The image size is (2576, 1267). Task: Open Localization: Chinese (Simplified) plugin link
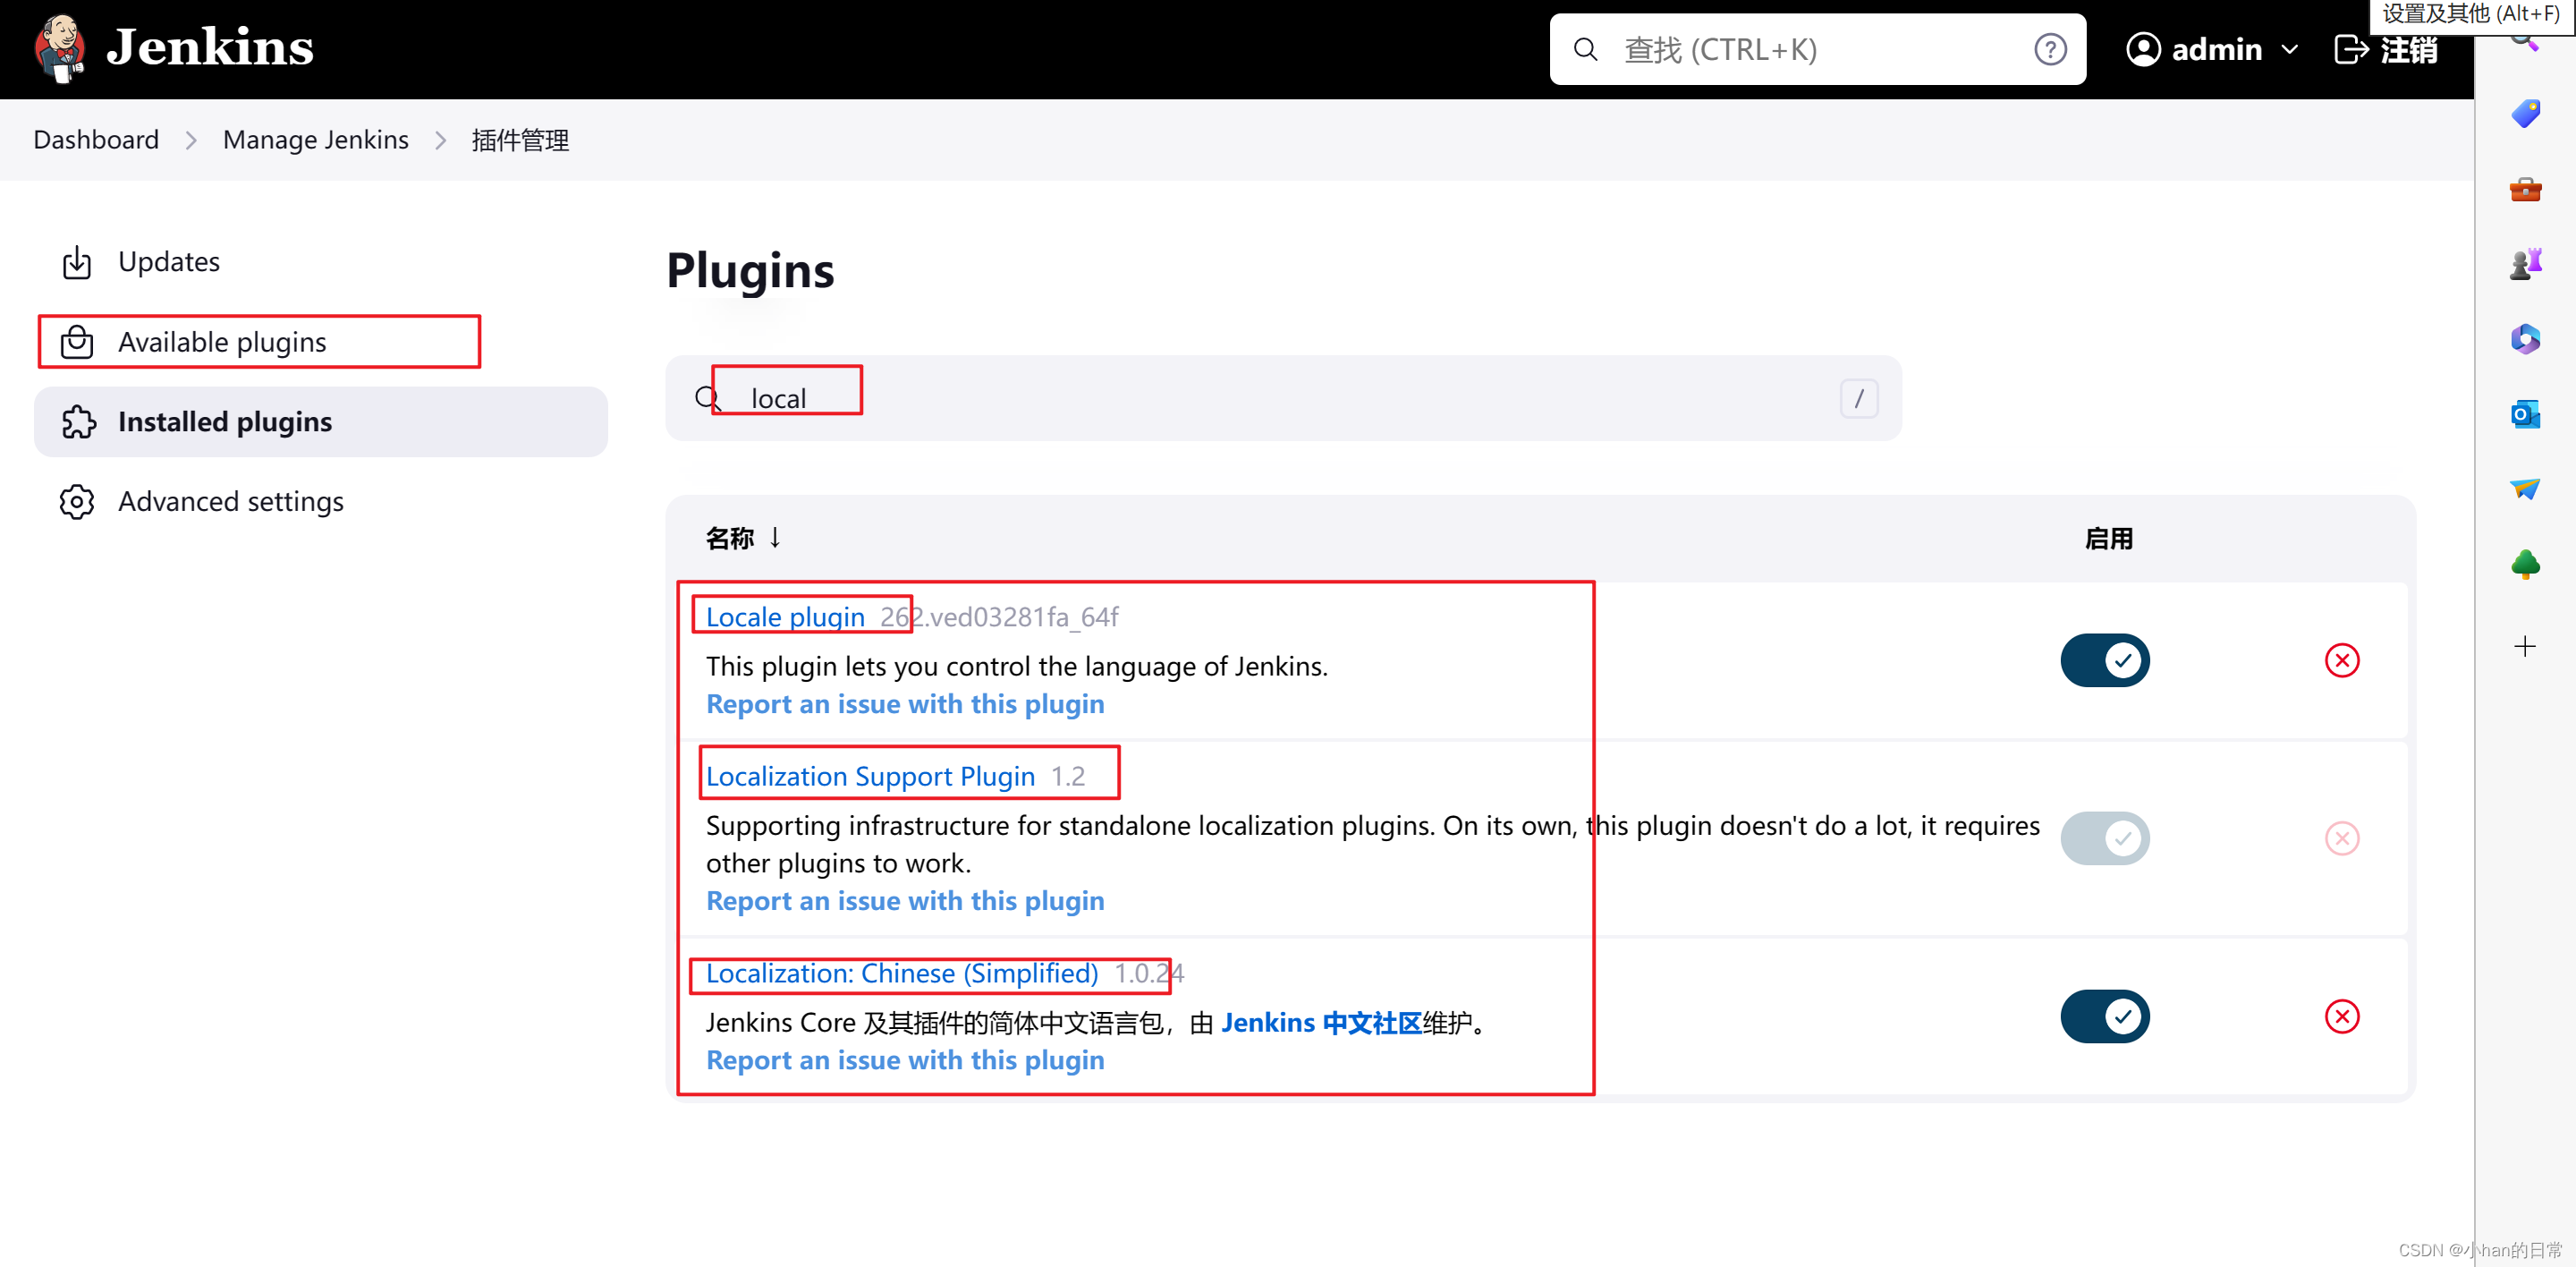click(x=902, y=973)
